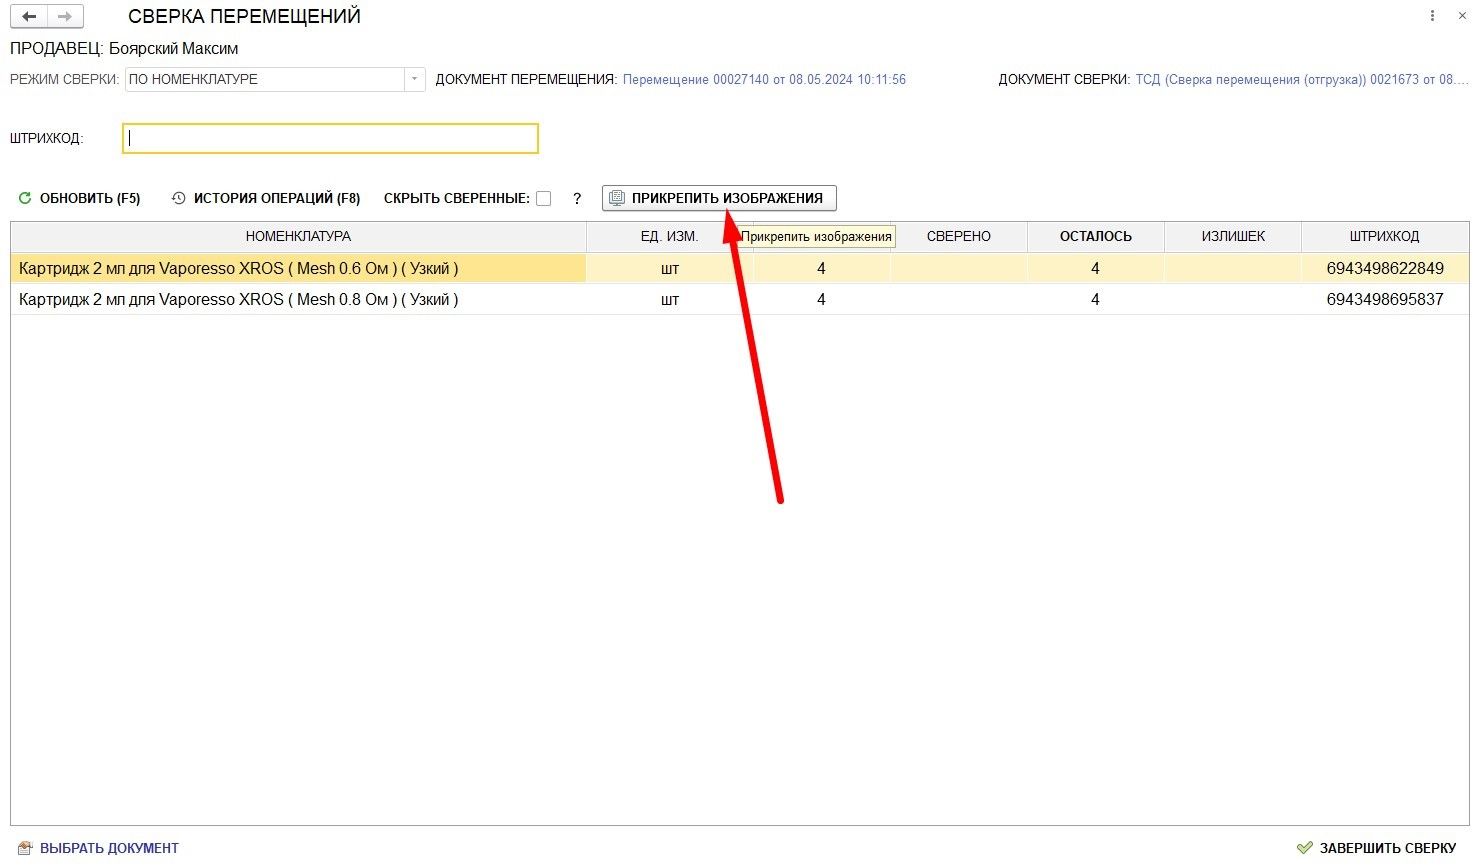Viewport: 1484px width, 868px height.
Task: Select the Mesh 0.8 Ом cartridge row
Action: click(x=238, y=300)
